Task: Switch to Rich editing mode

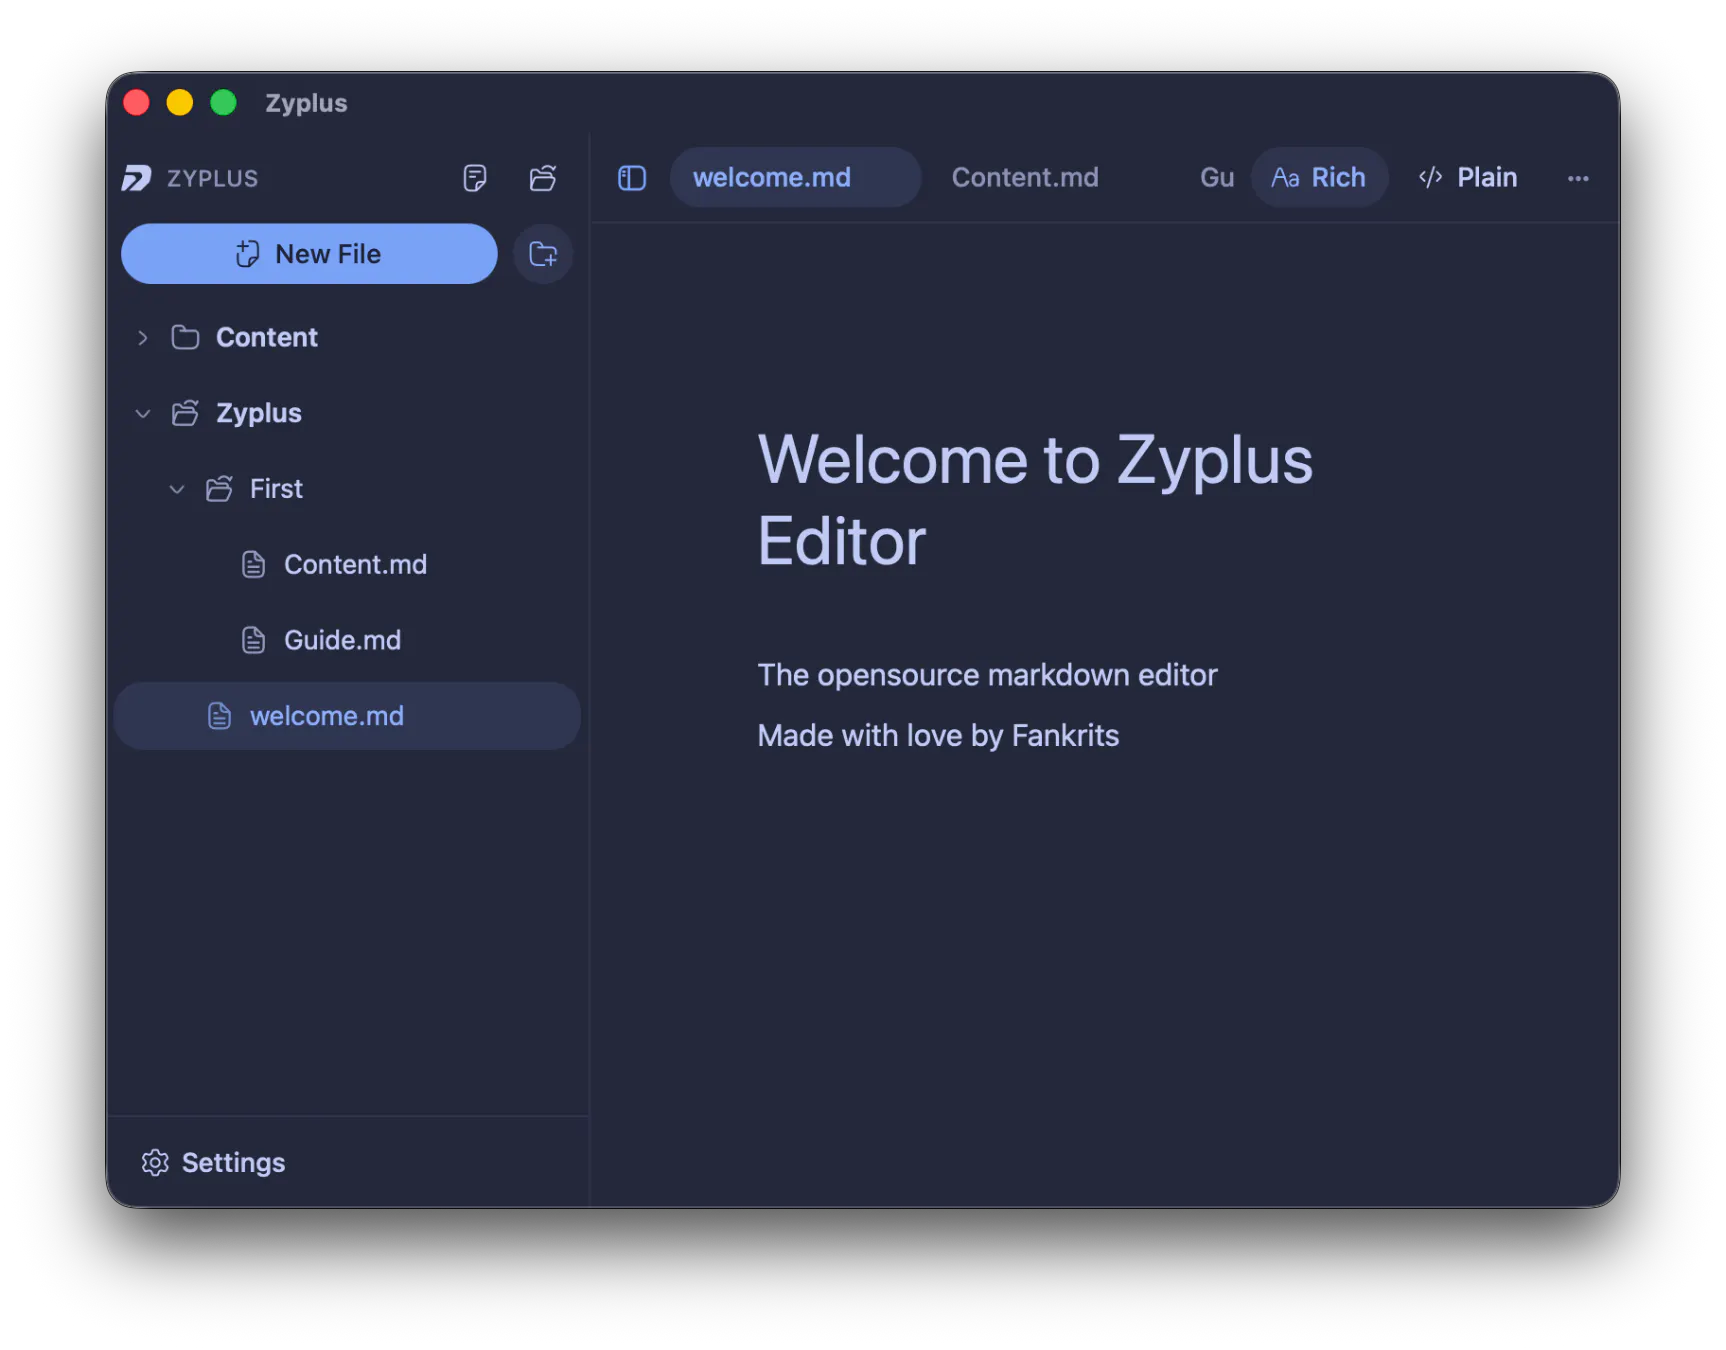Action: [x=1319, y=177]
